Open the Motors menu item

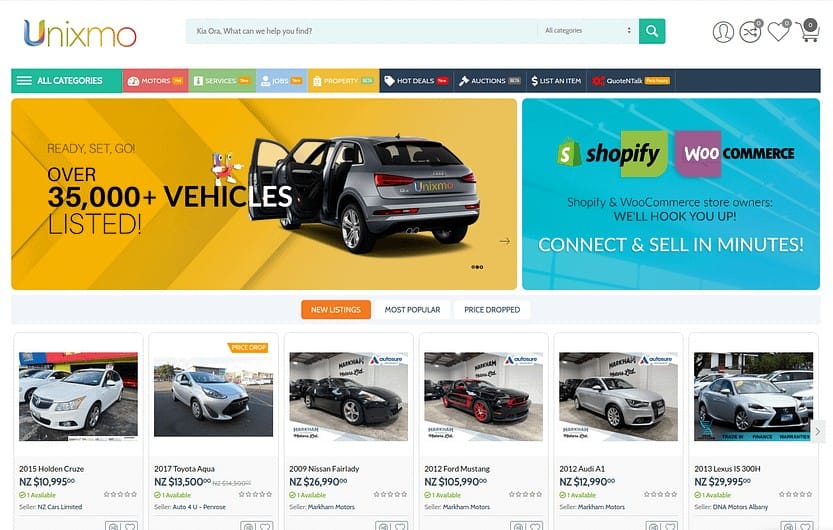pyautogui.click(x=155, y=81)
